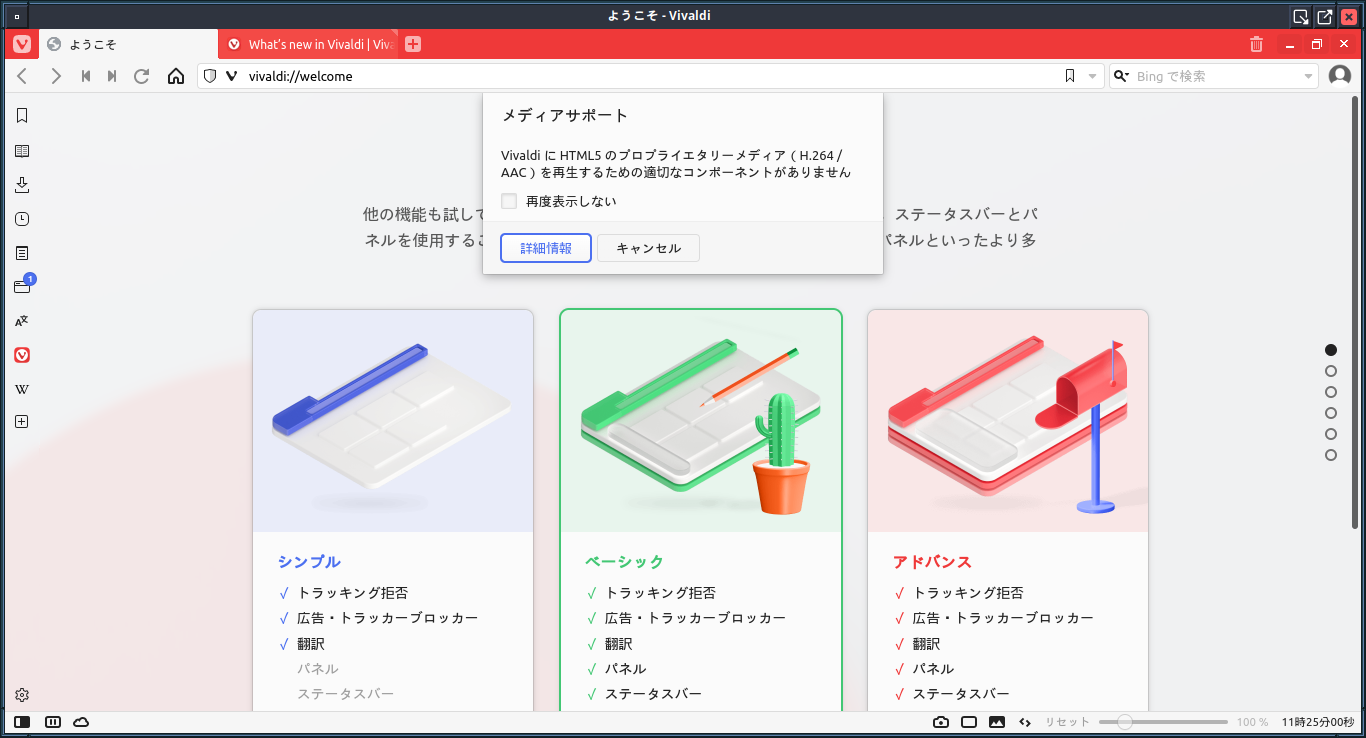The image size is (1366, 738).
Task: Open the search engine selector dropdown
Action: [1121, 76]
